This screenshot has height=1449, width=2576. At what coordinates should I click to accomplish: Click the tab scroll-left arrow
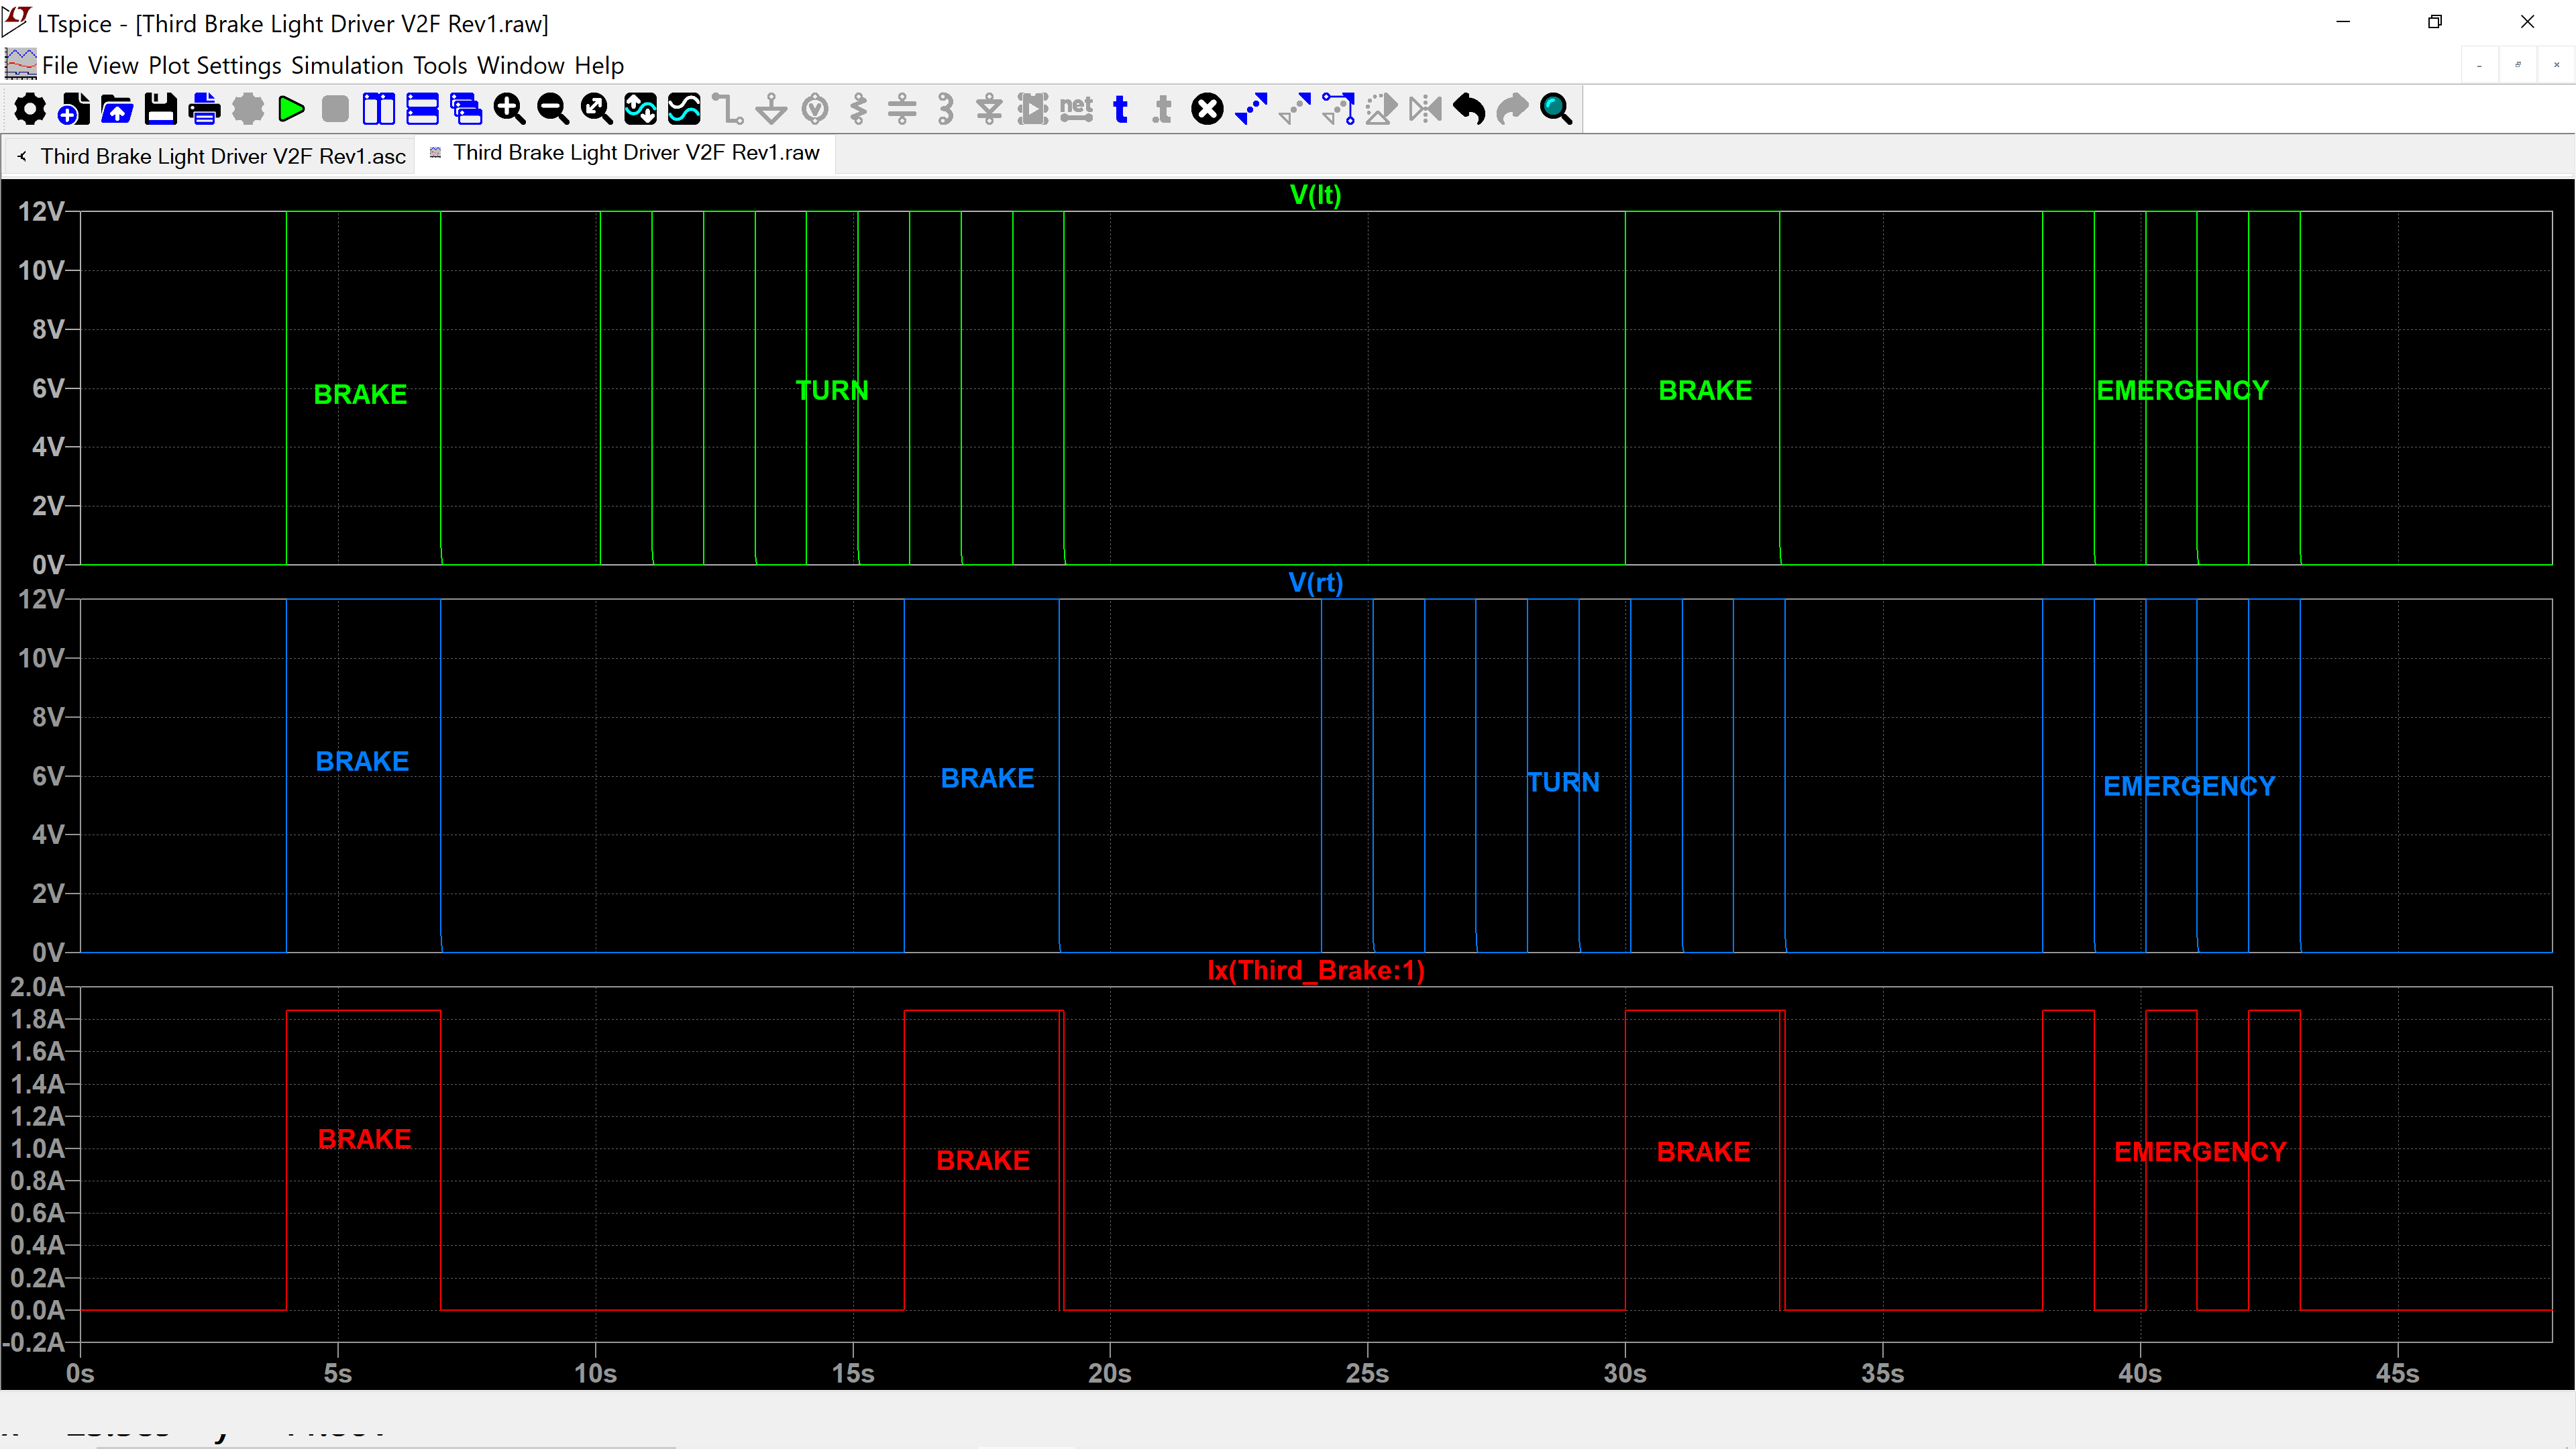tap(22, 156)
